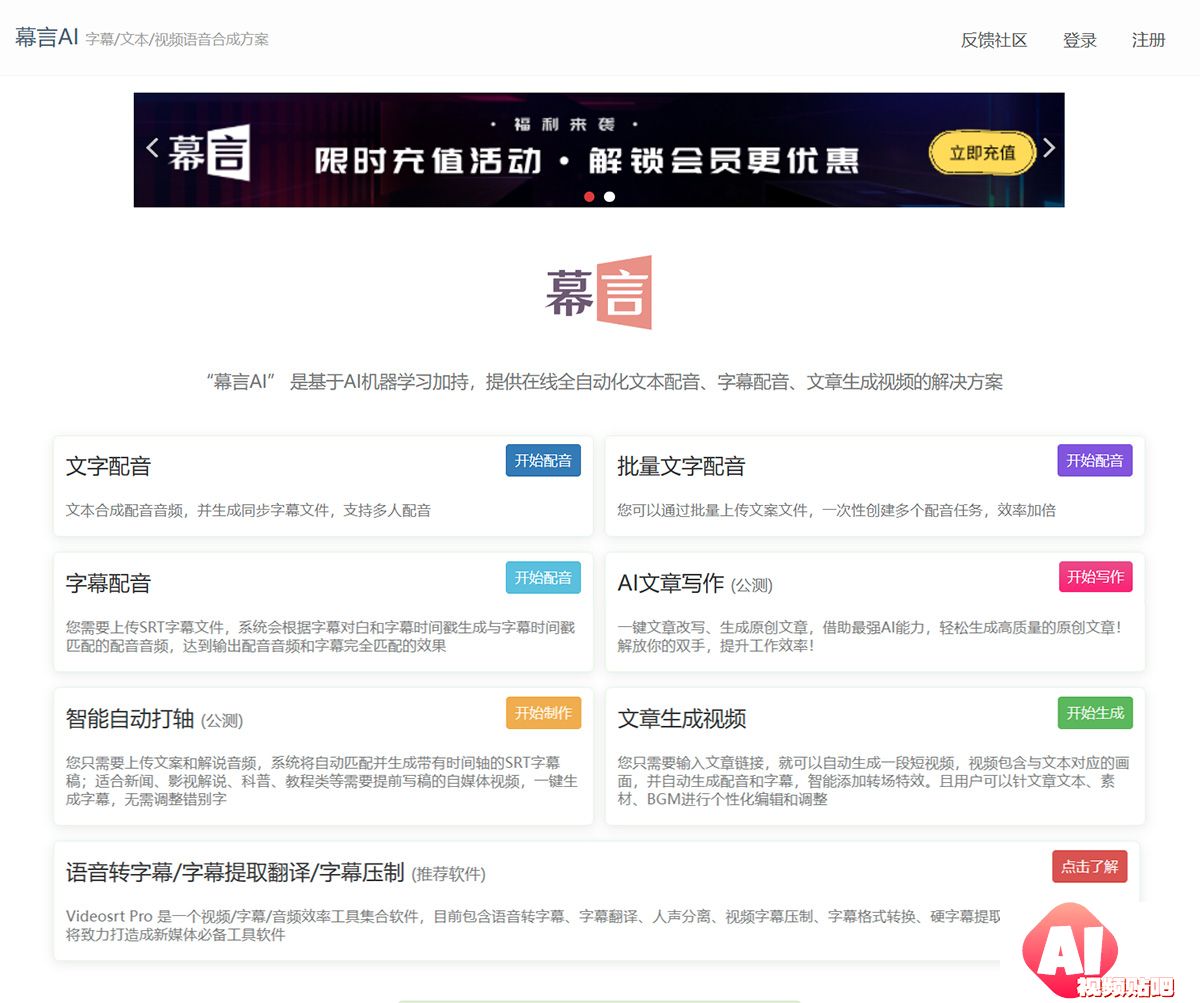This screenshot has width=1200, height=1003.
Task: Click the pink 开始写作 button
Action: (1095, 577)
